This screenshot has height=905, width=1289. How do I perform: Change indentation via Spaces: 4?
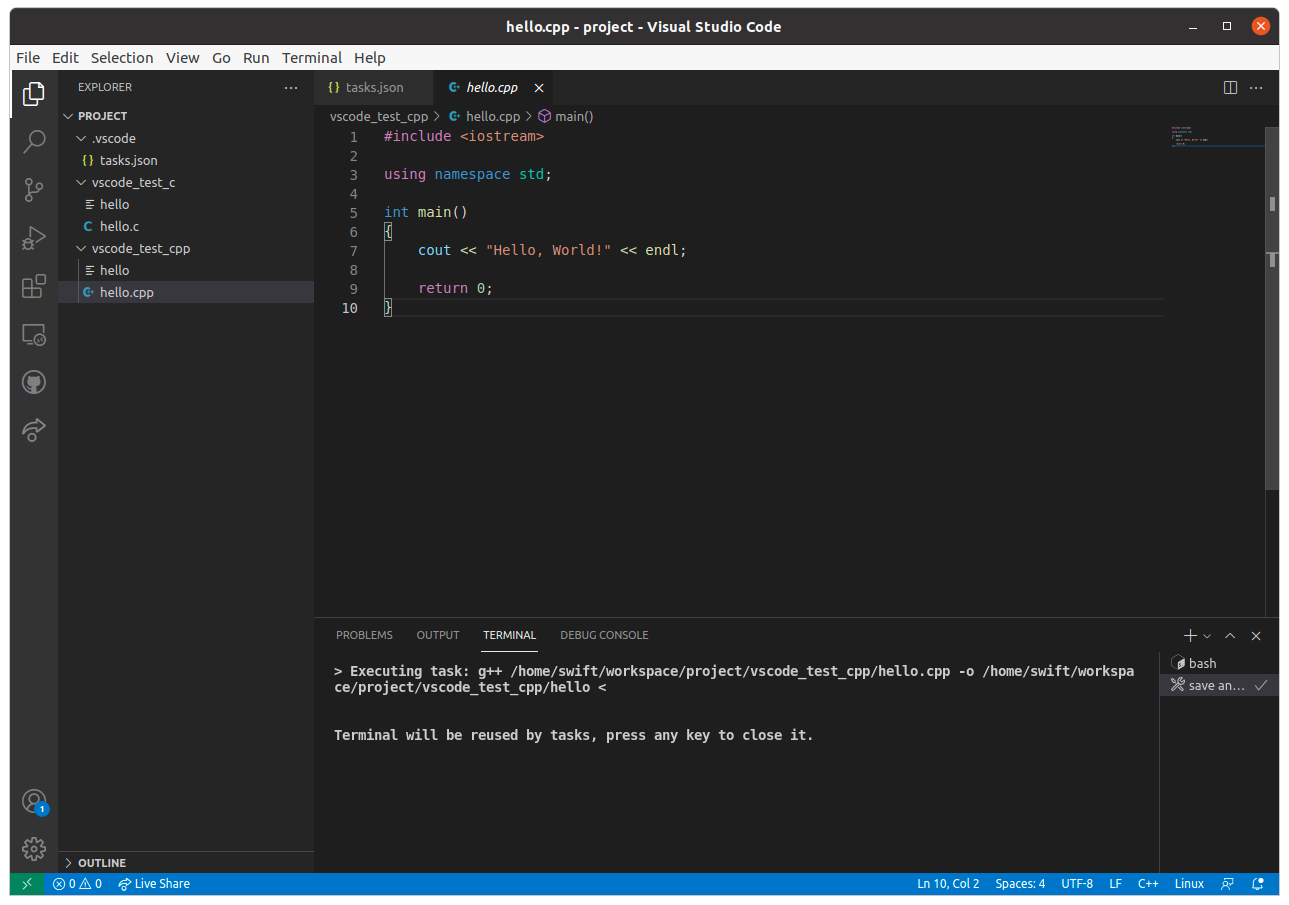pyautogui.click(x=1020, y=884)
